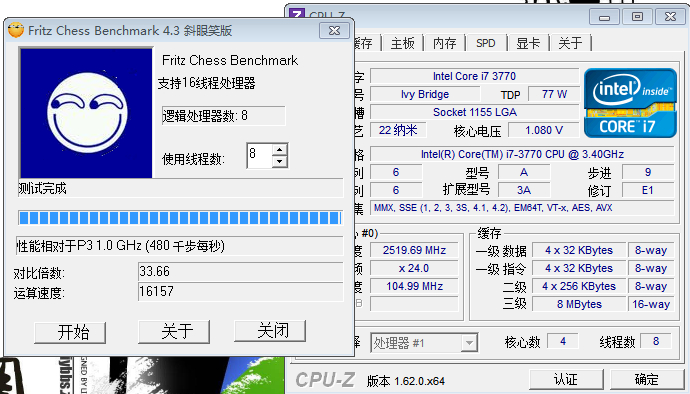Switch to the 关于 tab in CPU-Z
This screenshot has width=690, height=394.
pyautogui.click(x=570, y=43)
